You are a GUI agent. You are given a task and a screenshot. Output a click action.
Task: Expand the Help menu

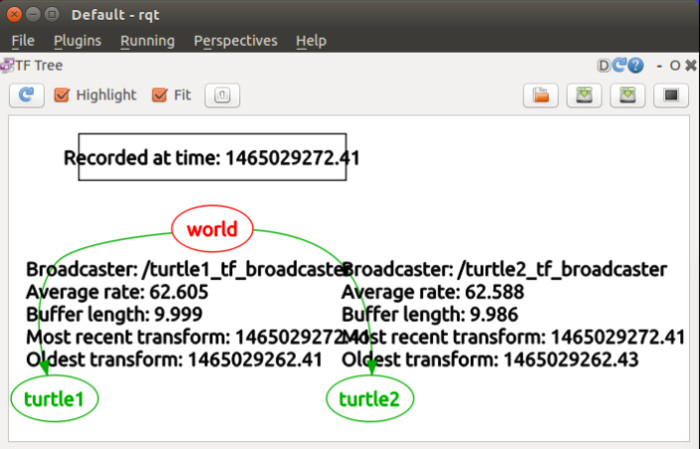(311, 41)
